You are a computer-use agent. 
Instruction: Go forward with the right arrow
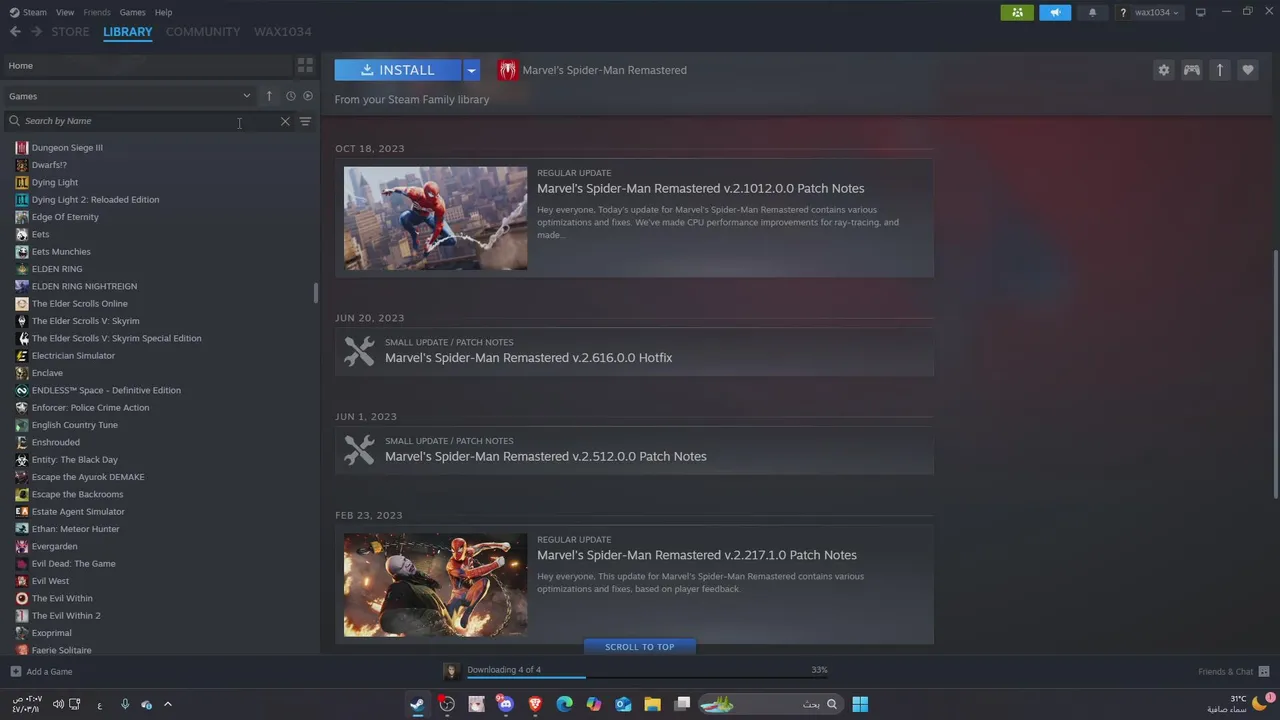(36, 32)
